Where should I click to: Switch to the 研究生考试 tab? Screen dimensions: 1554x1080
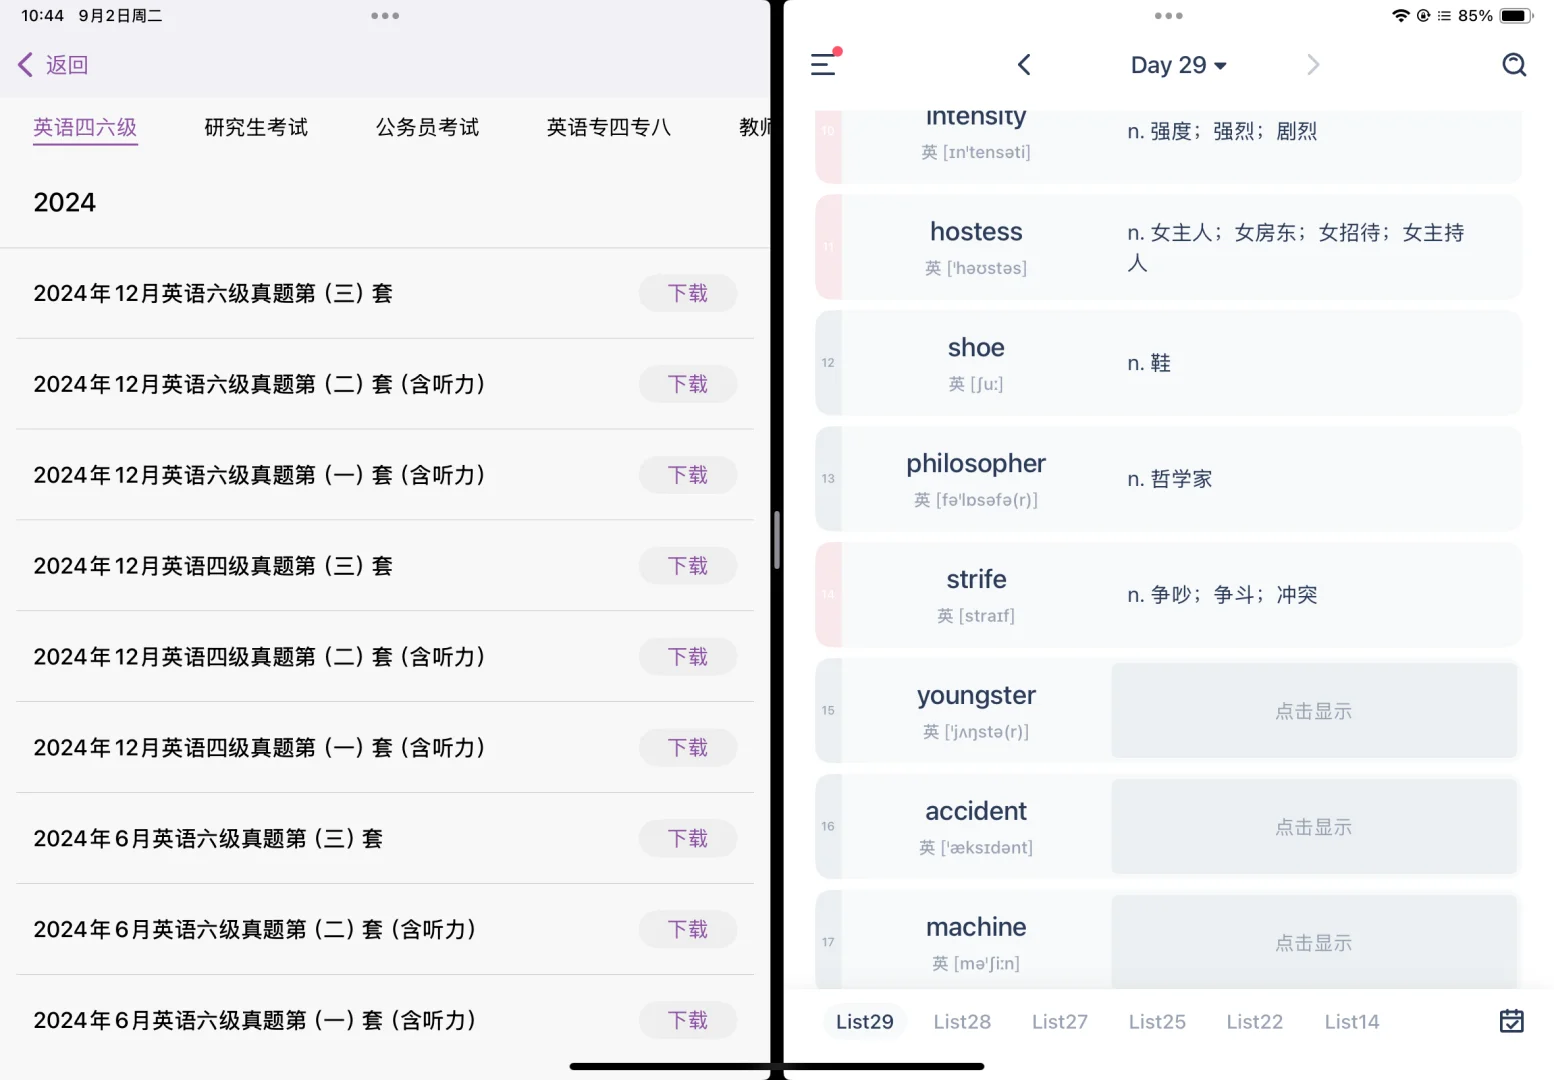256,127
